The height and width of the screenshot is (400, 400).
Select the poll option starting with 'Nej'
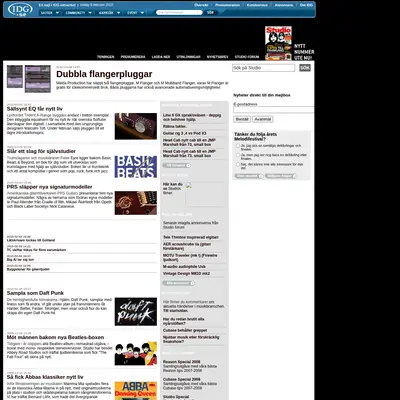tap(238, 164)
